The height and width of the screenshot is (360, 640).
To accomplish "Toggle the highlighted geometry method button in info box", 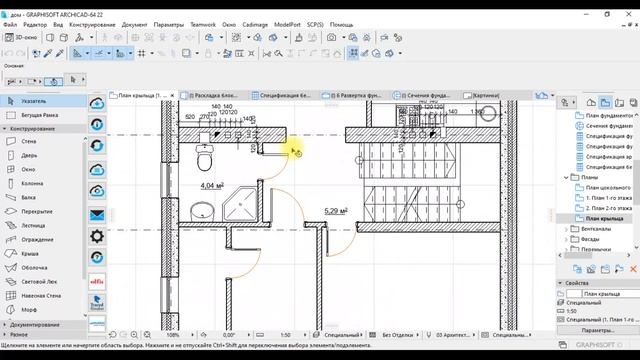I will coord(53,82).
